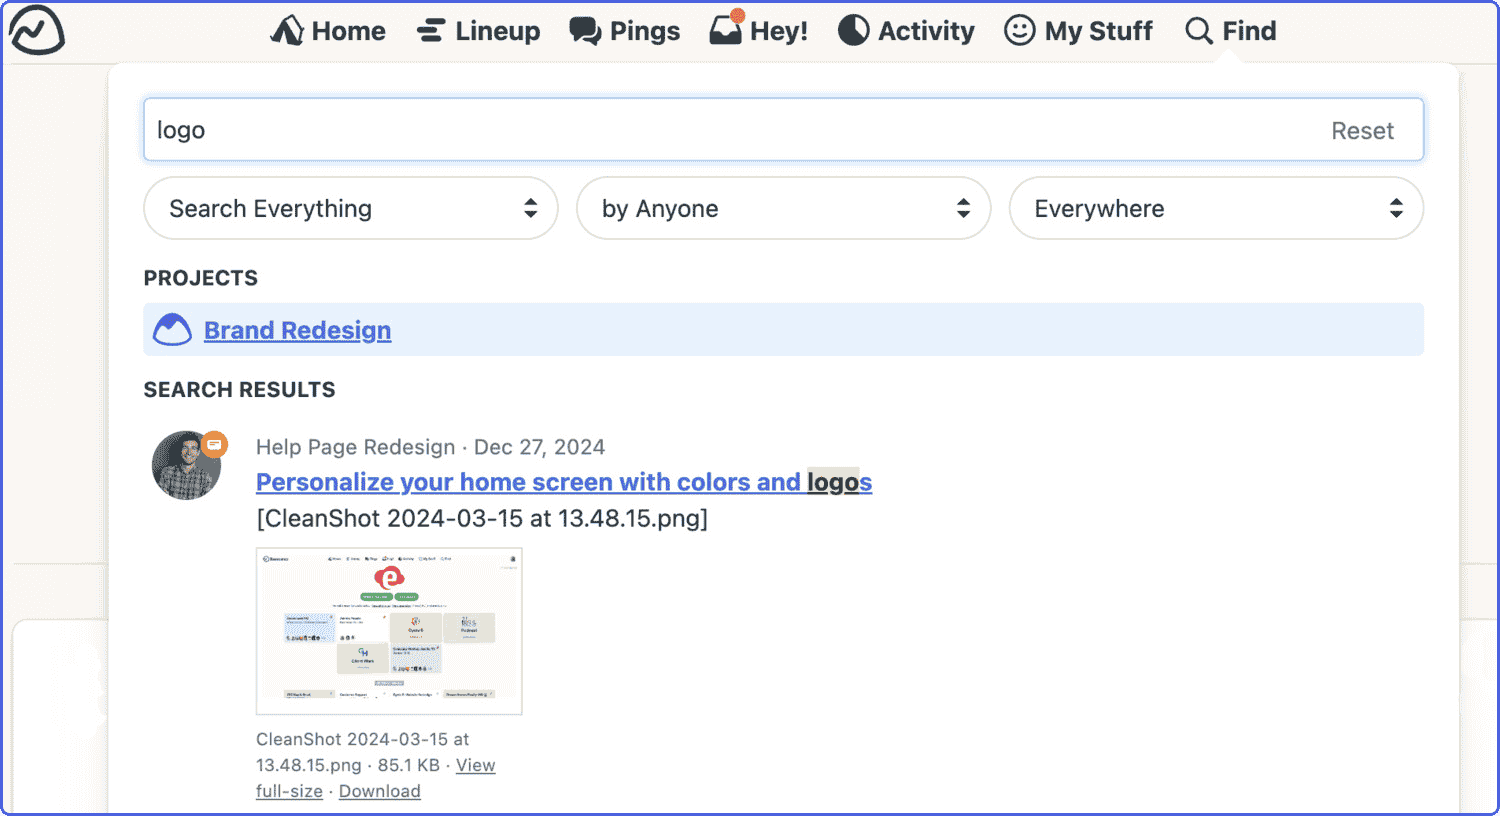
Task: Open Personalize your home screen result
Action: point(564,482)
